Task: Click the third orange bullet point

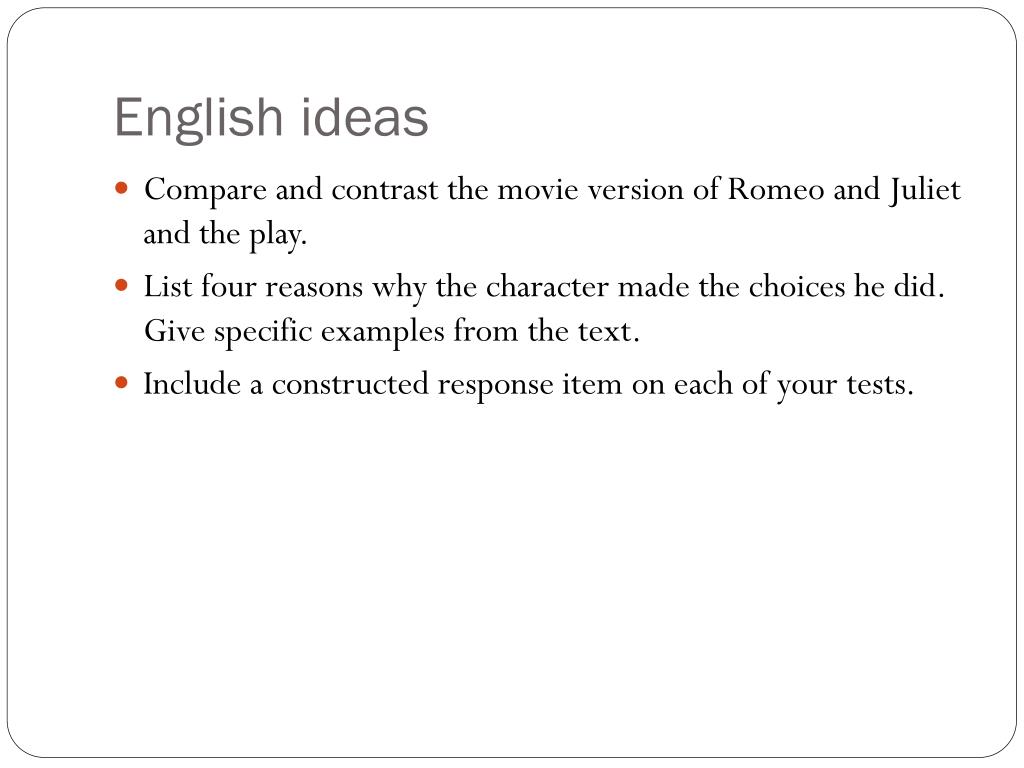Action: [121, 383]
